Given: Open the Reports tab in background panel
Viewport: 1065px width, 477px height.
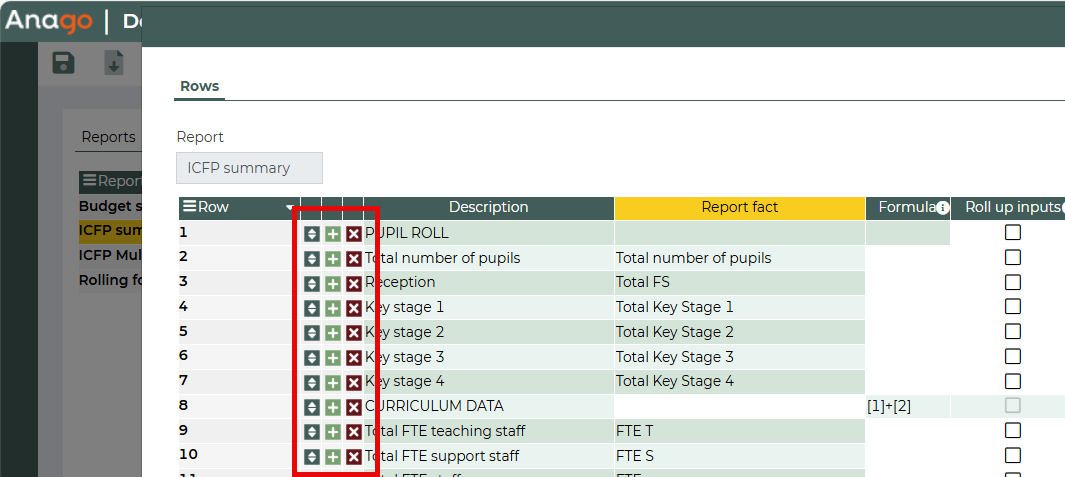Looking at the screenshot, I should coord(108,137).
